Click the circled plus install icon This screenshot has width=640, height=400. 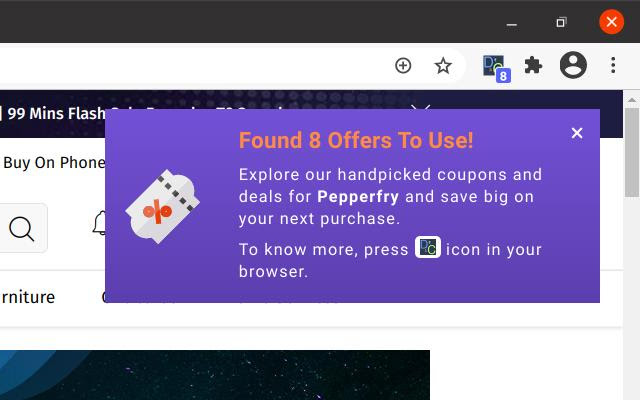pos(403,66)
